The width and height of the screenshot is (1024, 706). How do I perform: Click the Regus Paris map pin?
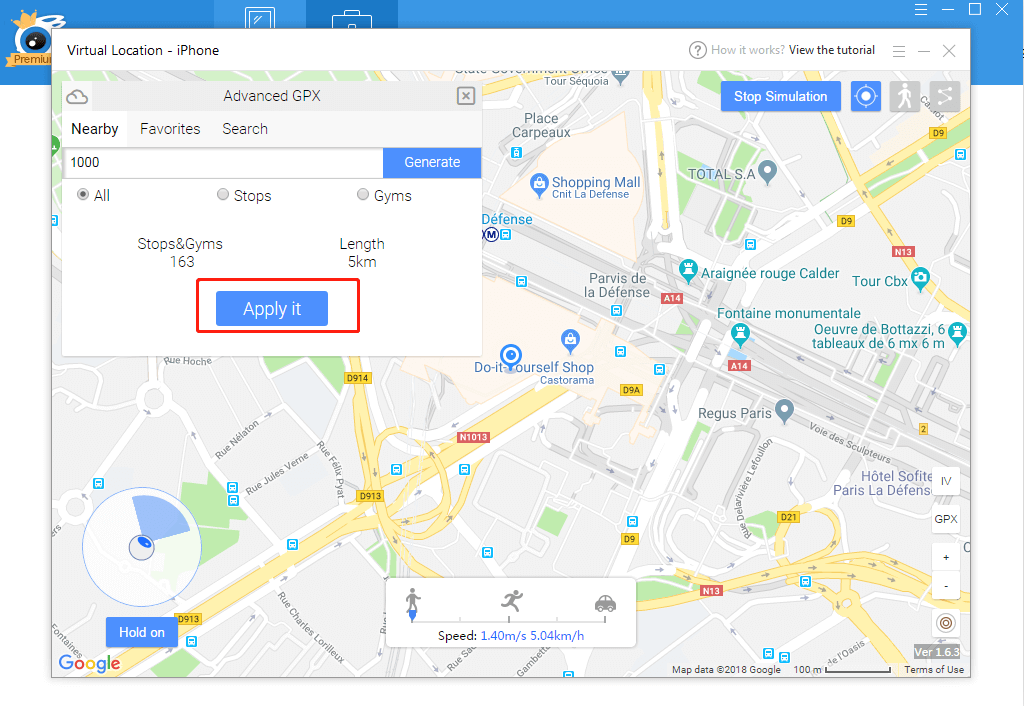[784, 411]
